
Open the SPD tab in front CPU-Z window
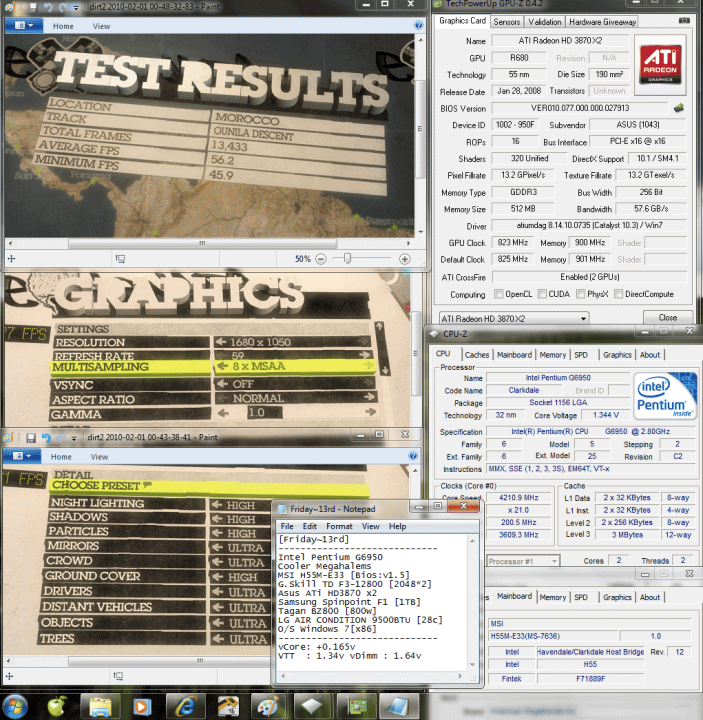[581, 354]
